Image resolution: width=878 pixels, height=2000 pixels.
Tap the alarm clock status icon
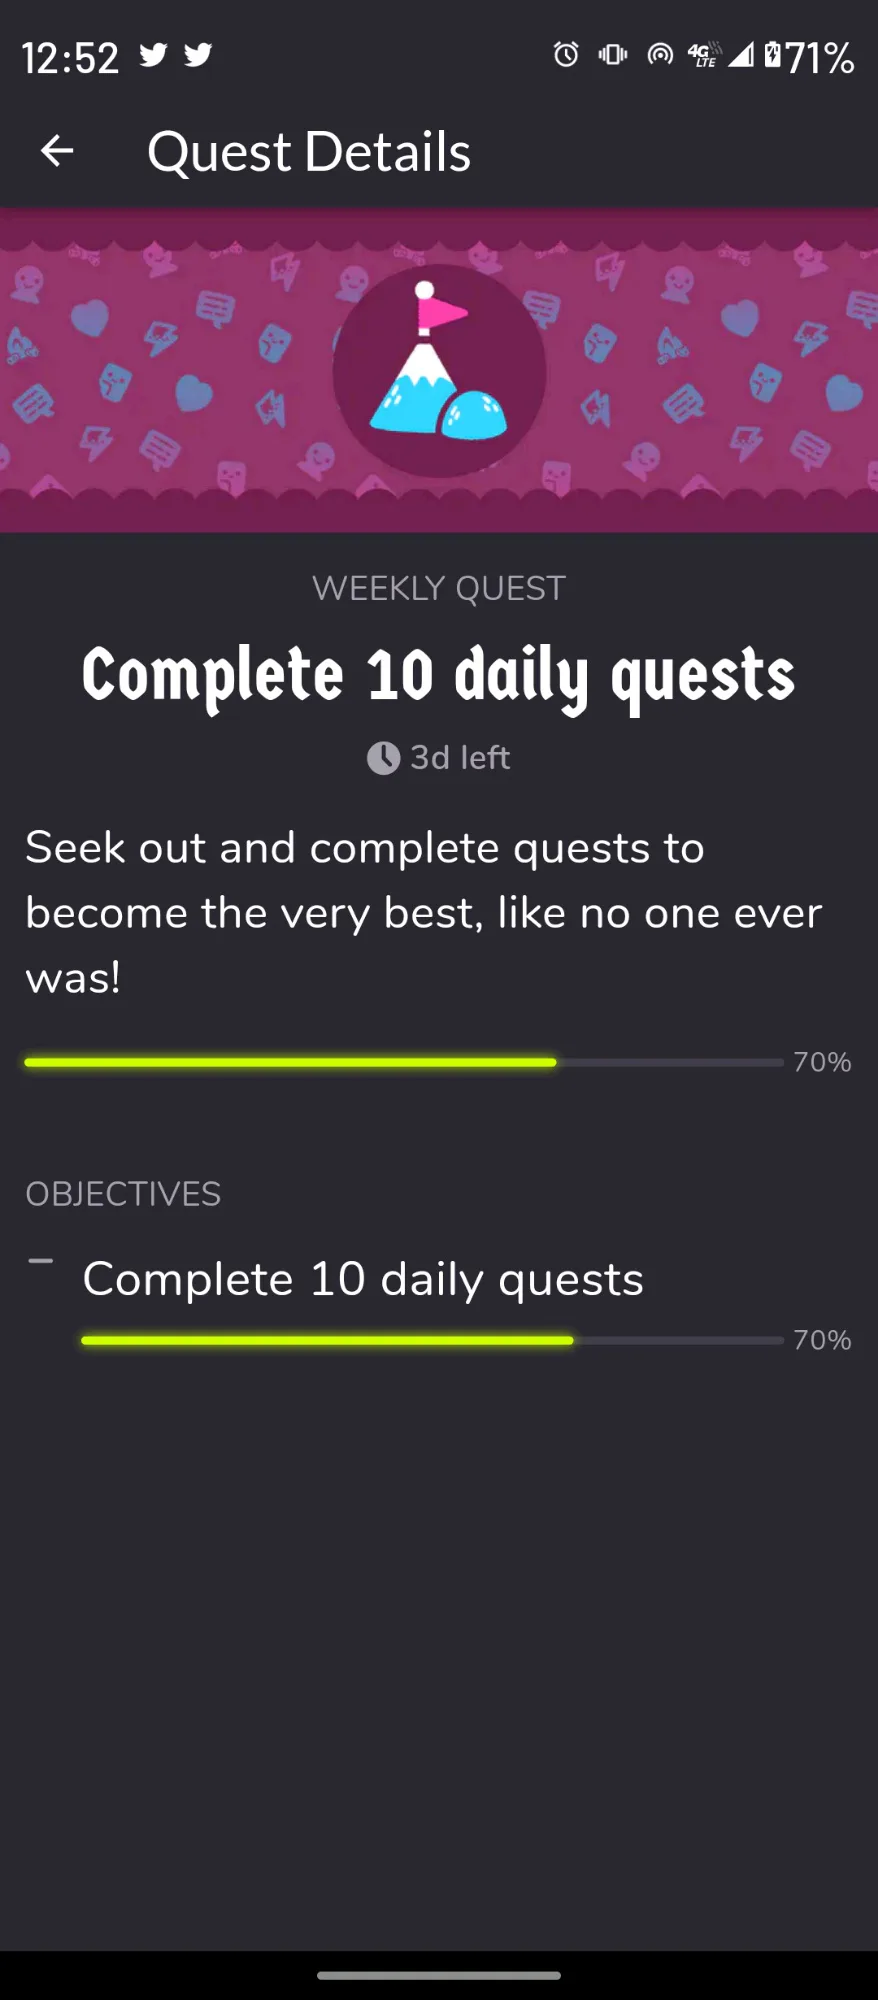click(x=566, y=55)
